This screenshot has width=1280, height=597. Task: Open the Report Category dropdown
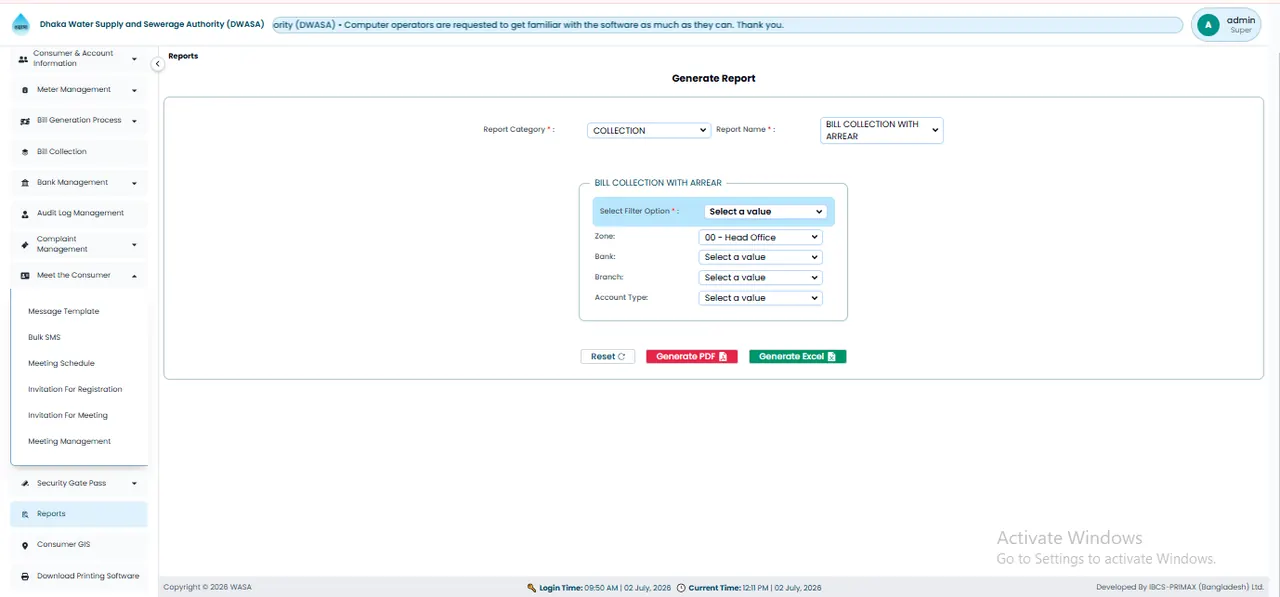pyautogui.click(x=649, y=130)
